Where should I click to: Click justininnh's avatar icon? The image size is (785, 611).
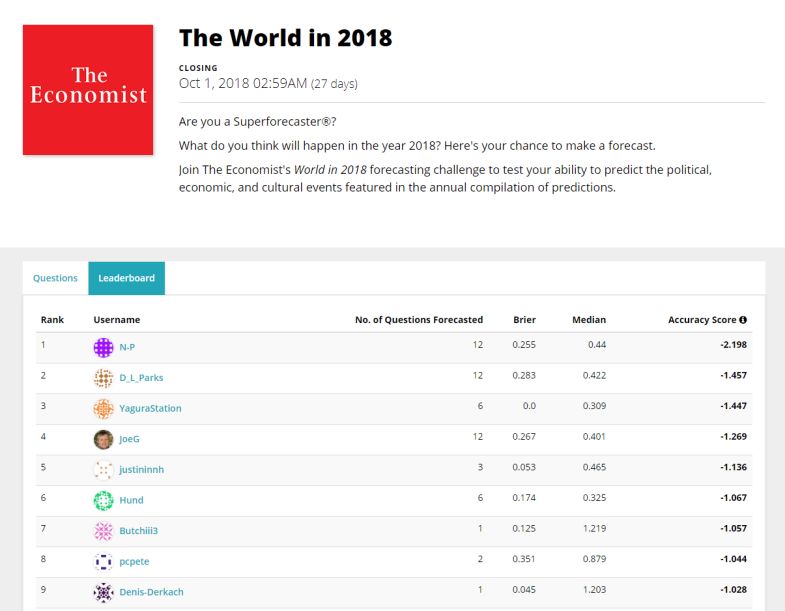[x=104, y=470]
